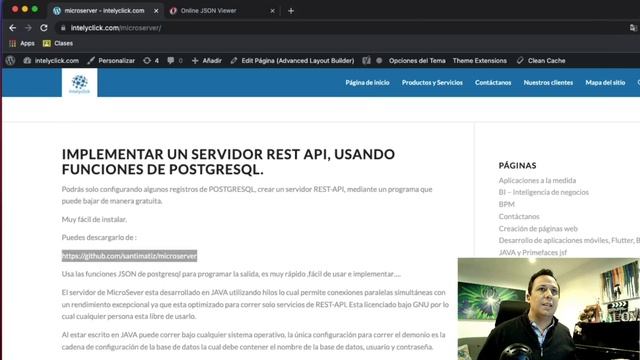Open Theme Extensions in admin bar

click(x=480, y=60)
